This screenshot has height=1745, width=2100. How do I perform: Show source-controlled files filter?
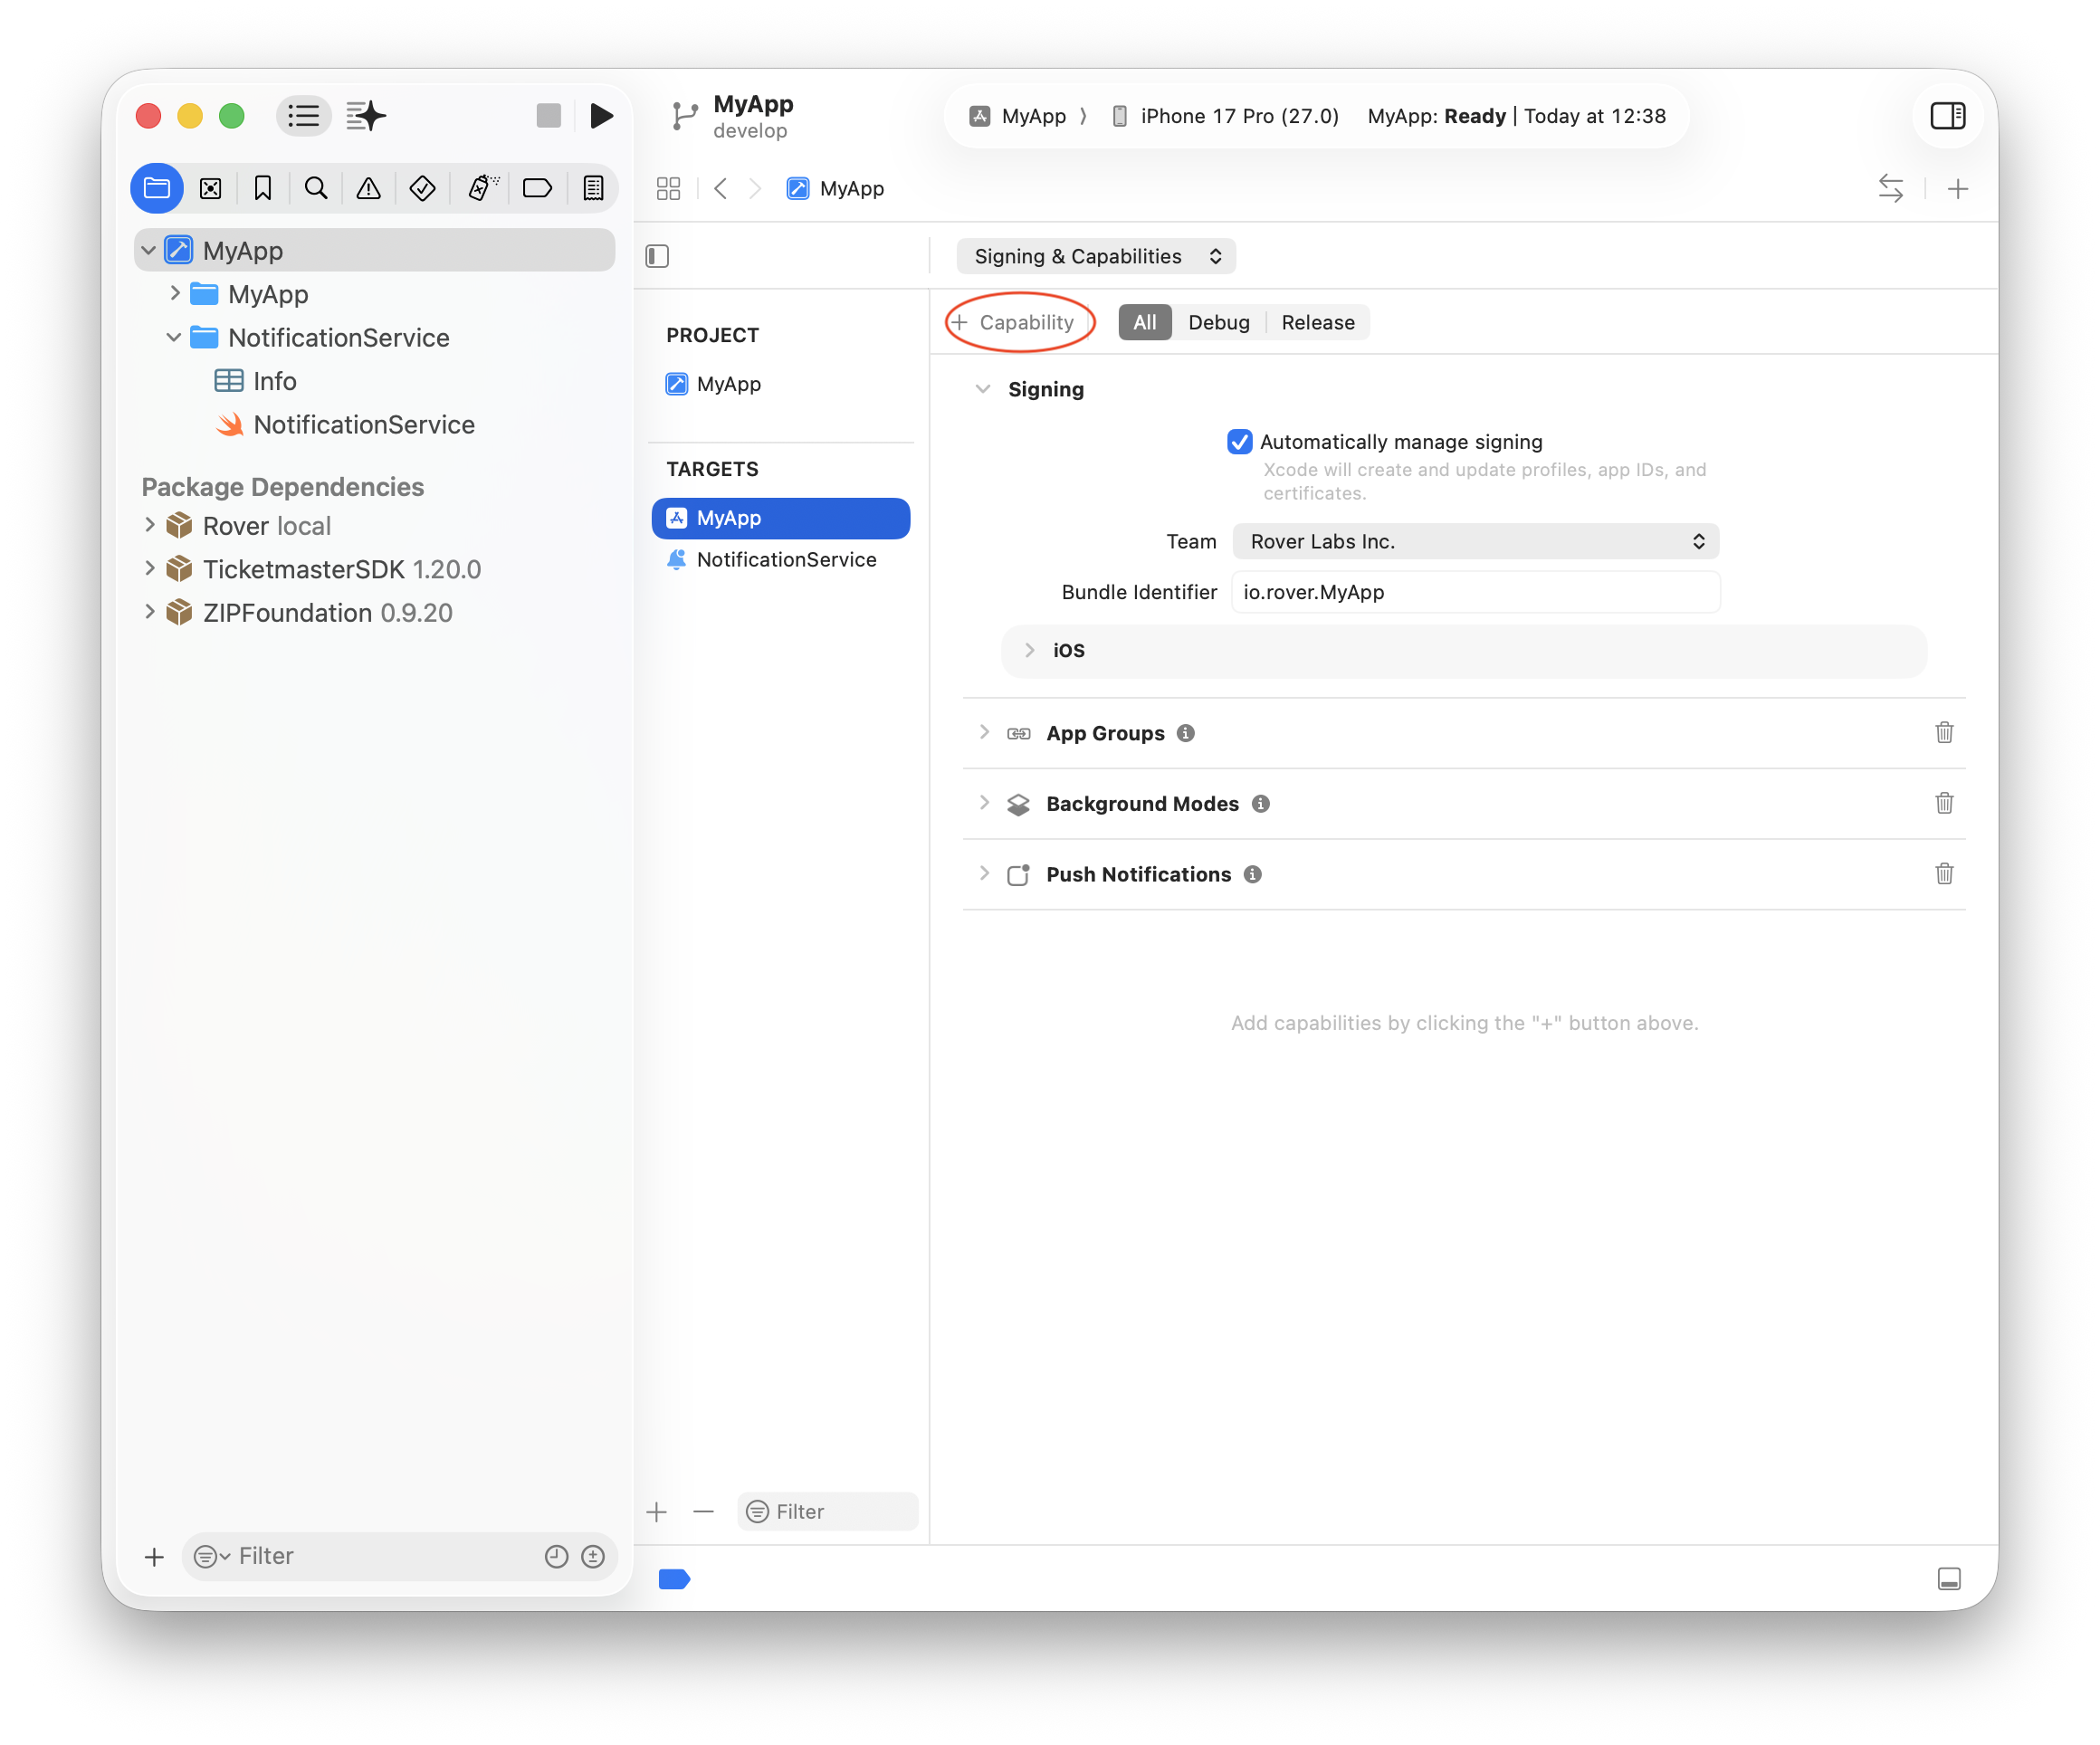(x=593, y=1557)
